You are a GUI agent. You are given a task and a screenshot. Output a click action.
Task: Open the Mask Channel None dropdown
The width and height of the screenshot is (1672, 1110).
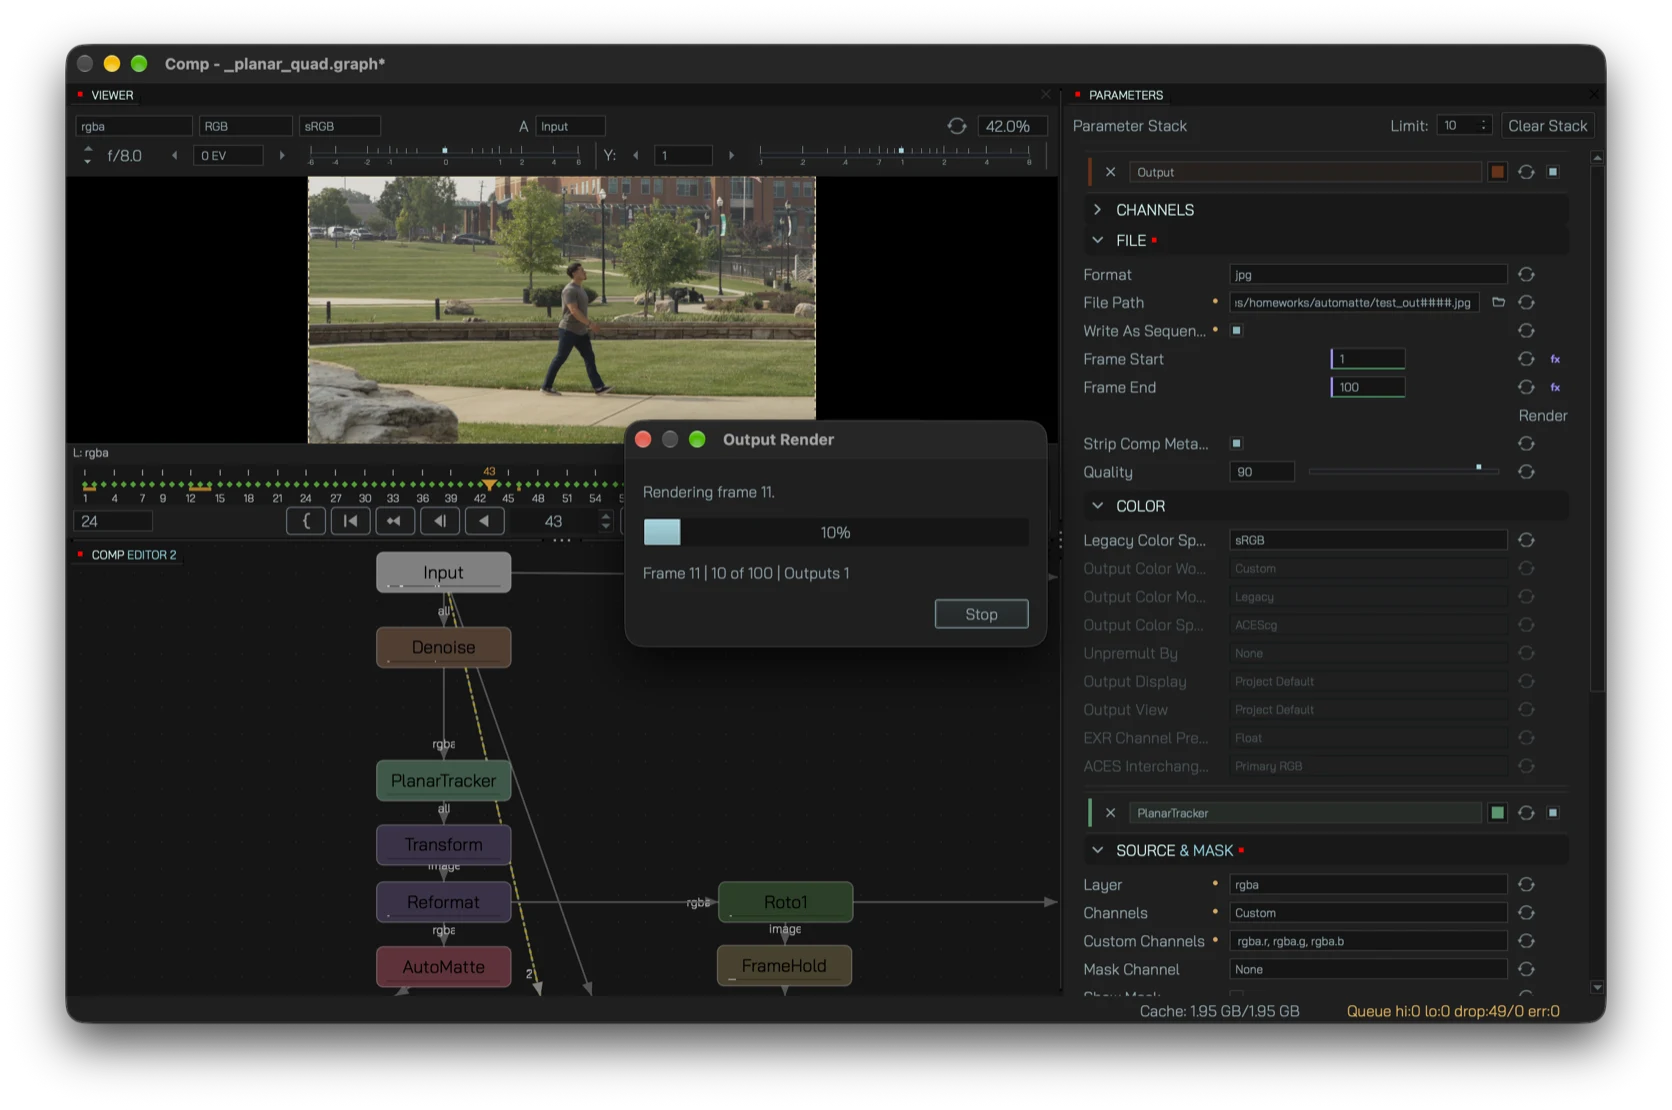pyautogui.click(x=1368, y=969)
